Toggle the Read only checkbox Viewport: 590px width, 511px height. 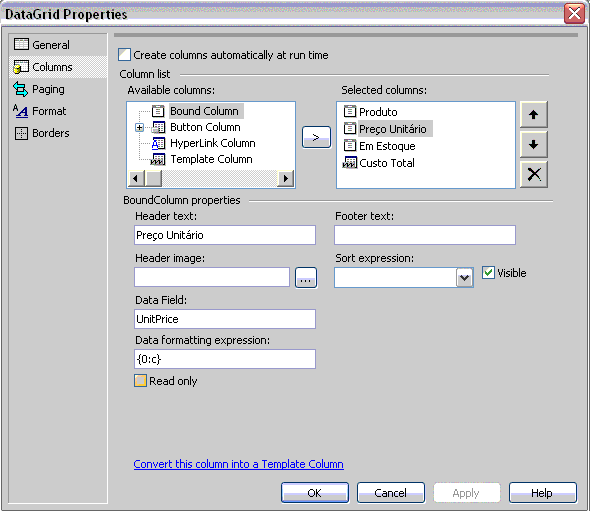tap(140, 380)
